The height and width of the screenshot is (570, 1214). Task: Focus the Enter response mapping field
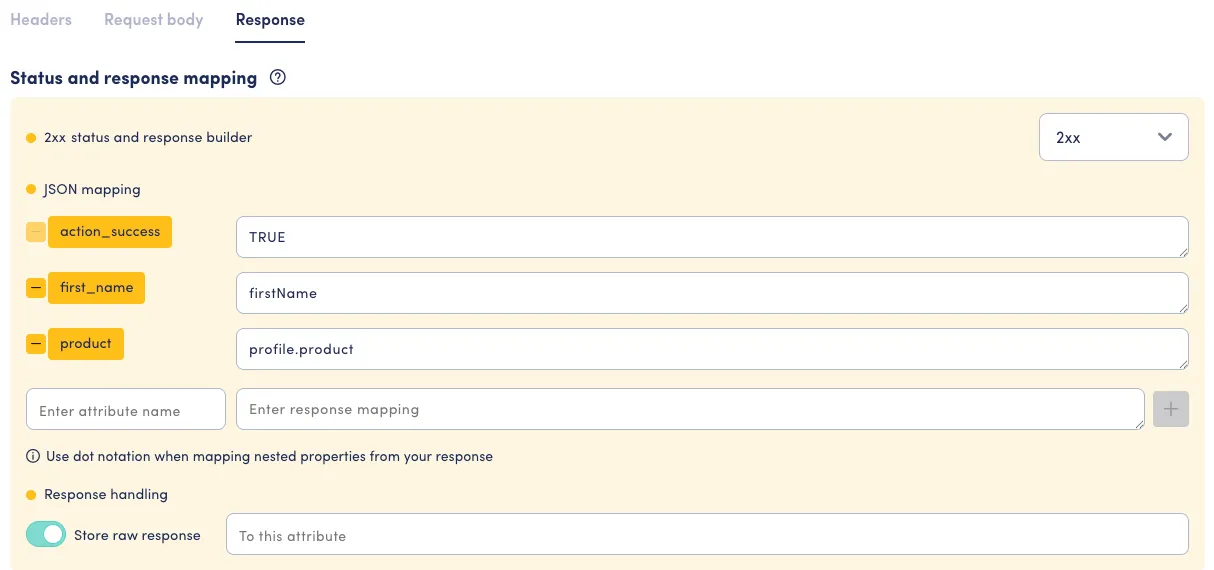(690, 409)
